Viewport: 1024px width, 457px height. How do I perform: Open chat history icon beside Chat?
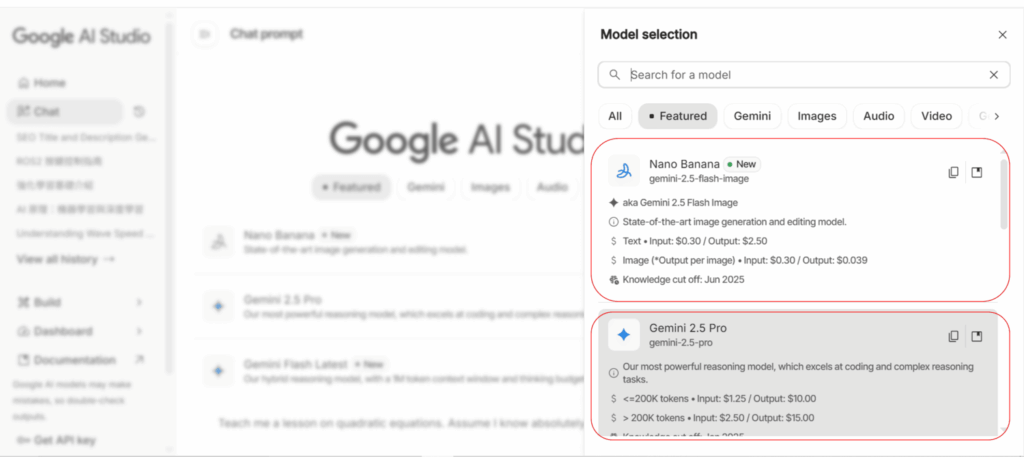[x=139, y=111]
